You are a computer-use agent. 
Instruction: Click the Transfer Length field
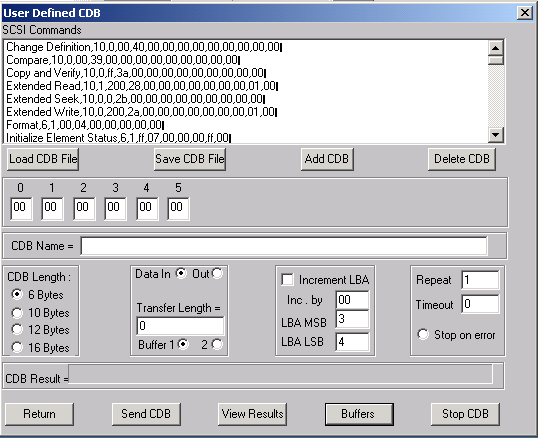pos(180,325)
